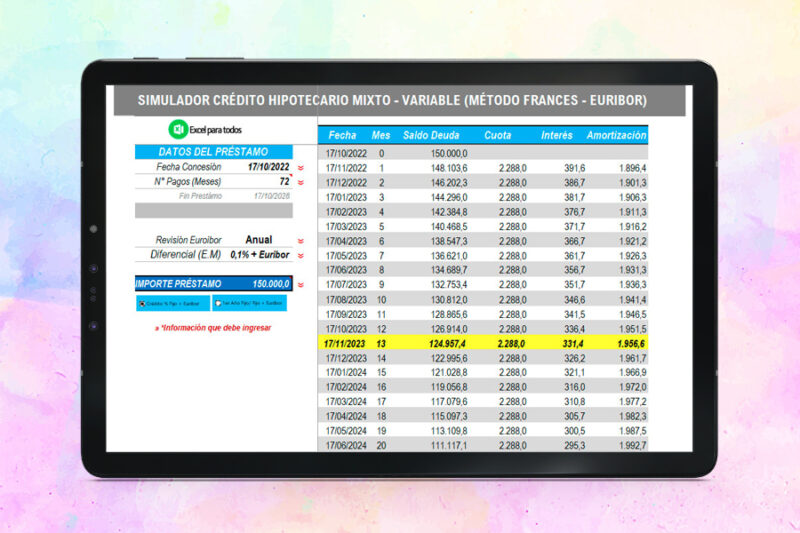Select highlighted interest cell 331,4

573,344
